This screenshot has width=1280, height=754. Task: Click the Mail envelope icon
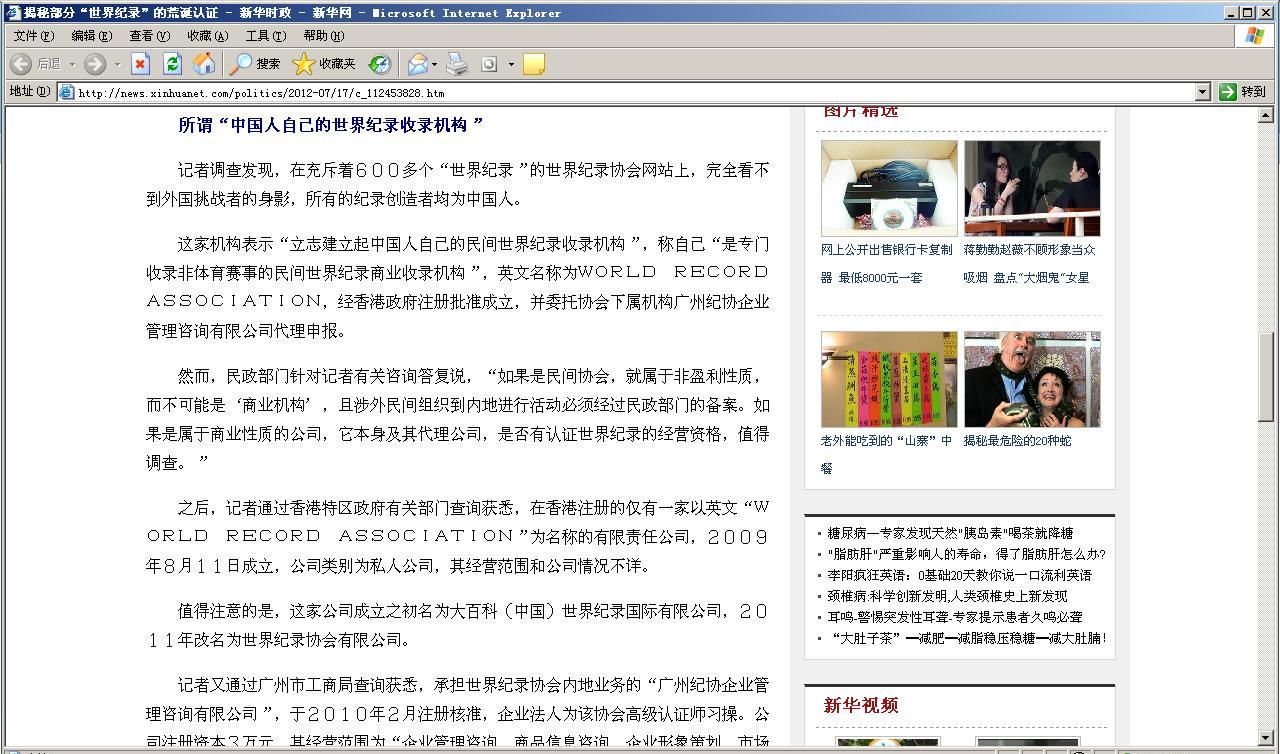point(417,64)
